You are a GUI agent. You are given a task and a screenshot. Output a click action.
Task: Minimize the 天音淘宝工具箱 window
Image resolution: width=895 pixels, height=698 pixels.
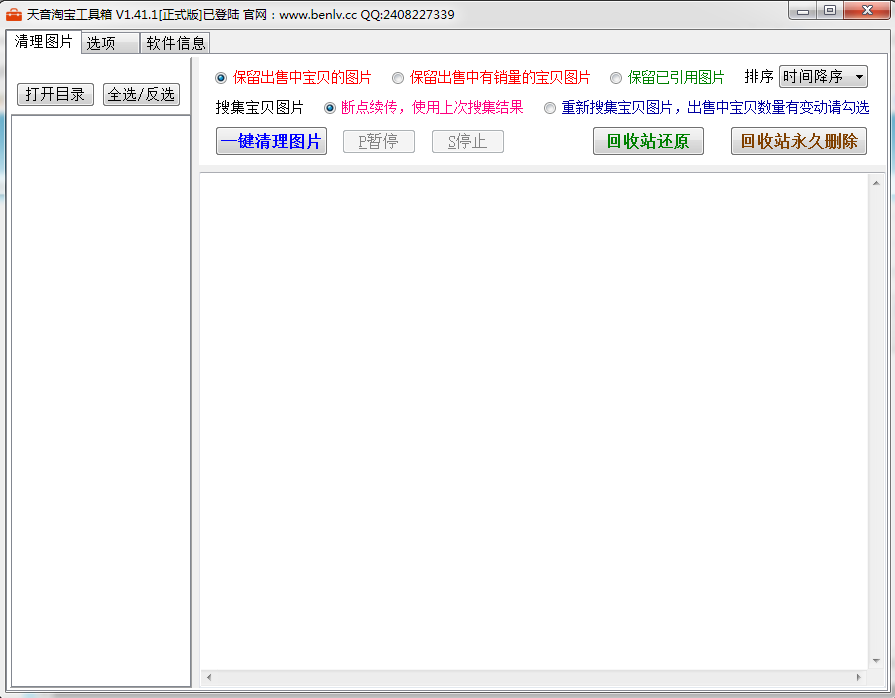(x=803, y=11)
